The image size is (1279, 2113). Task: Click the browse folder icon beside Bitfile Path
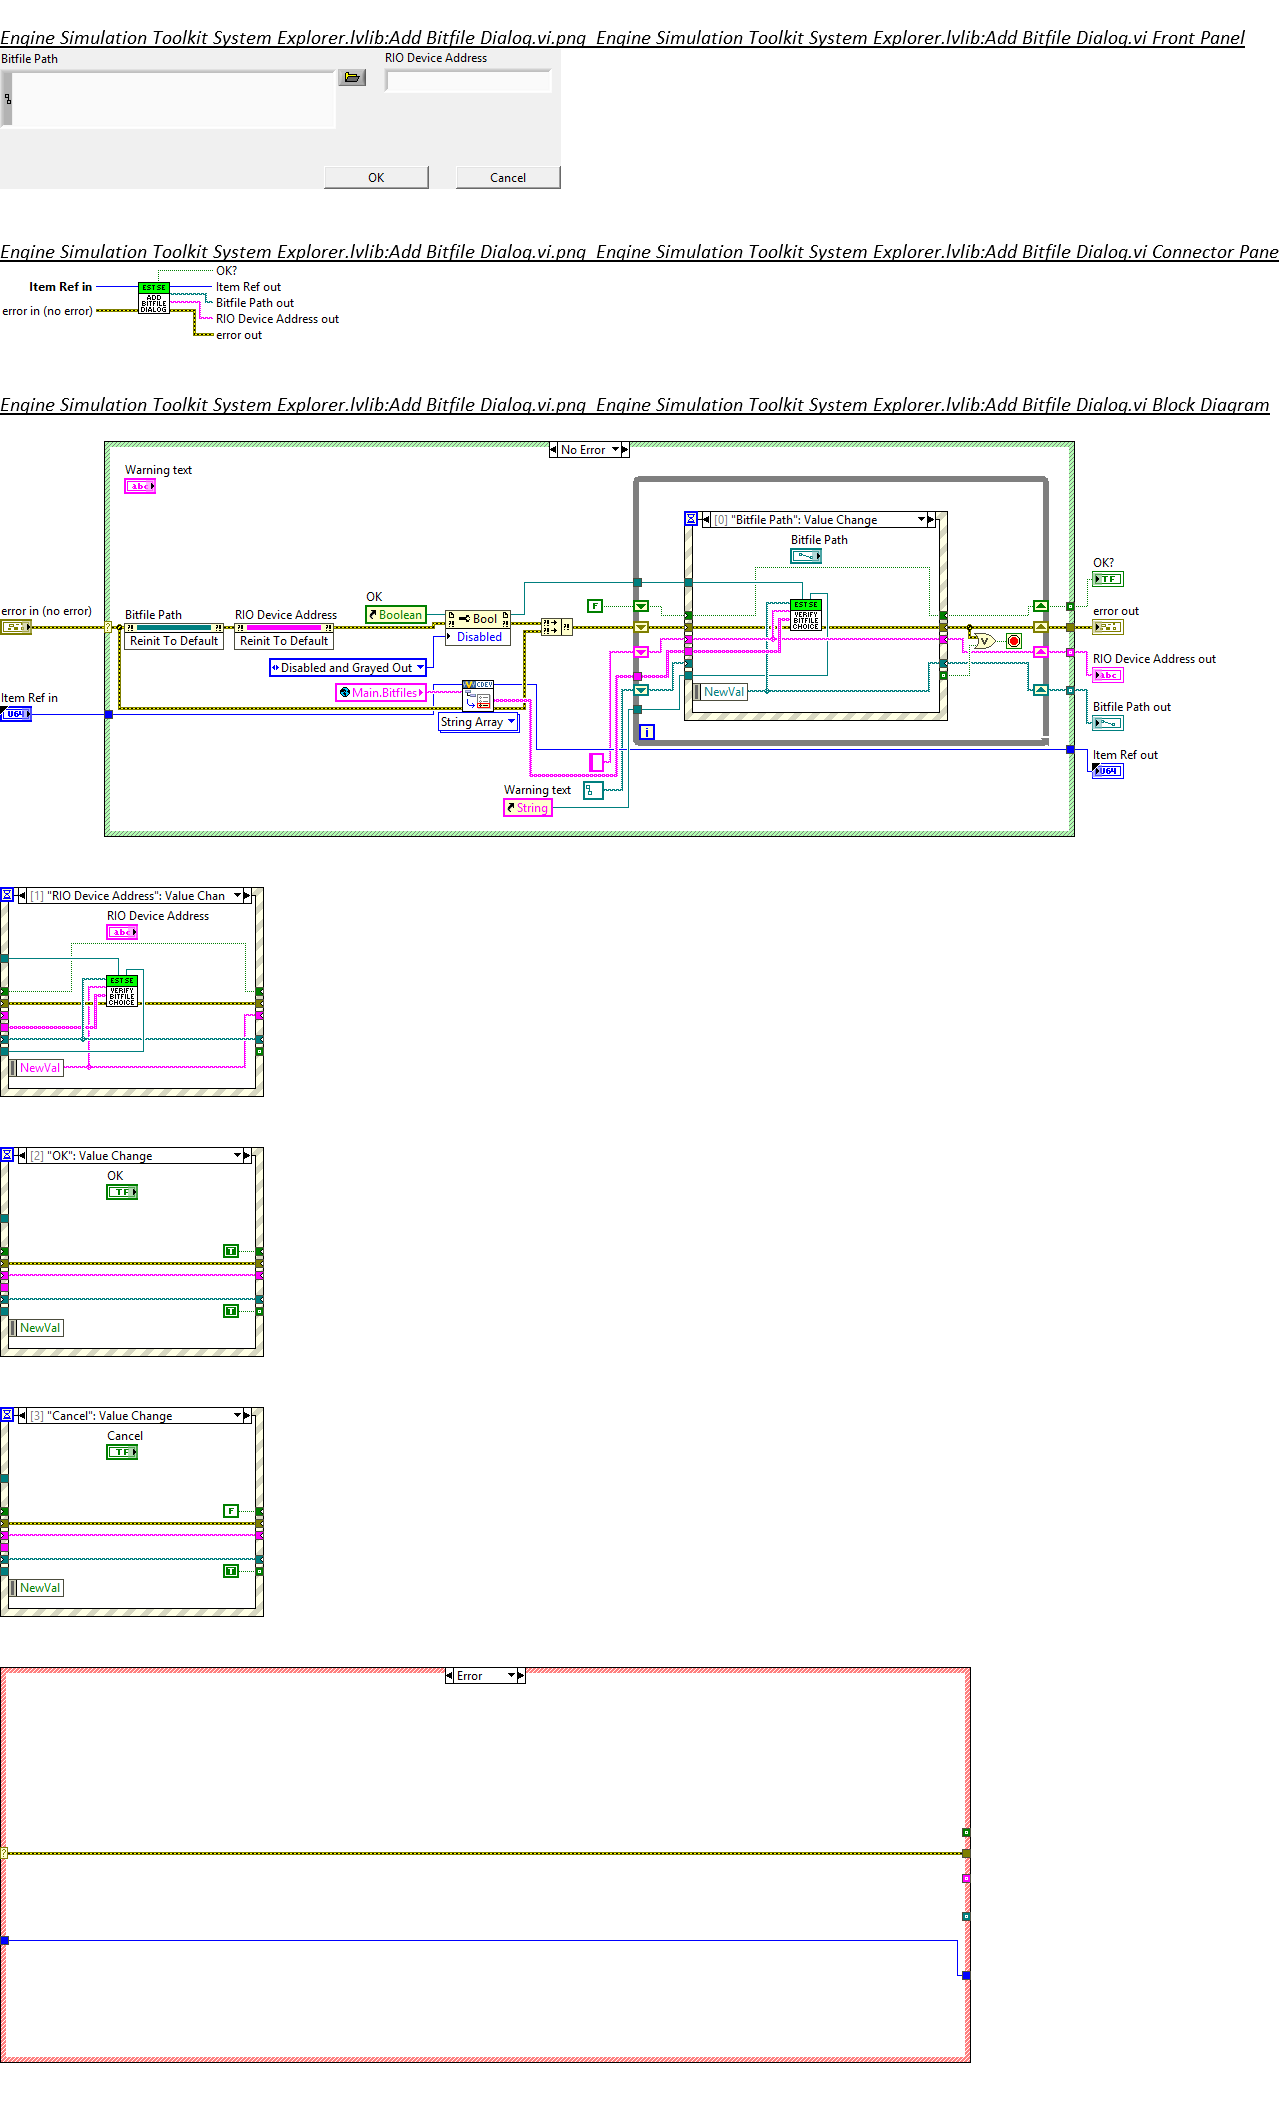352,77
